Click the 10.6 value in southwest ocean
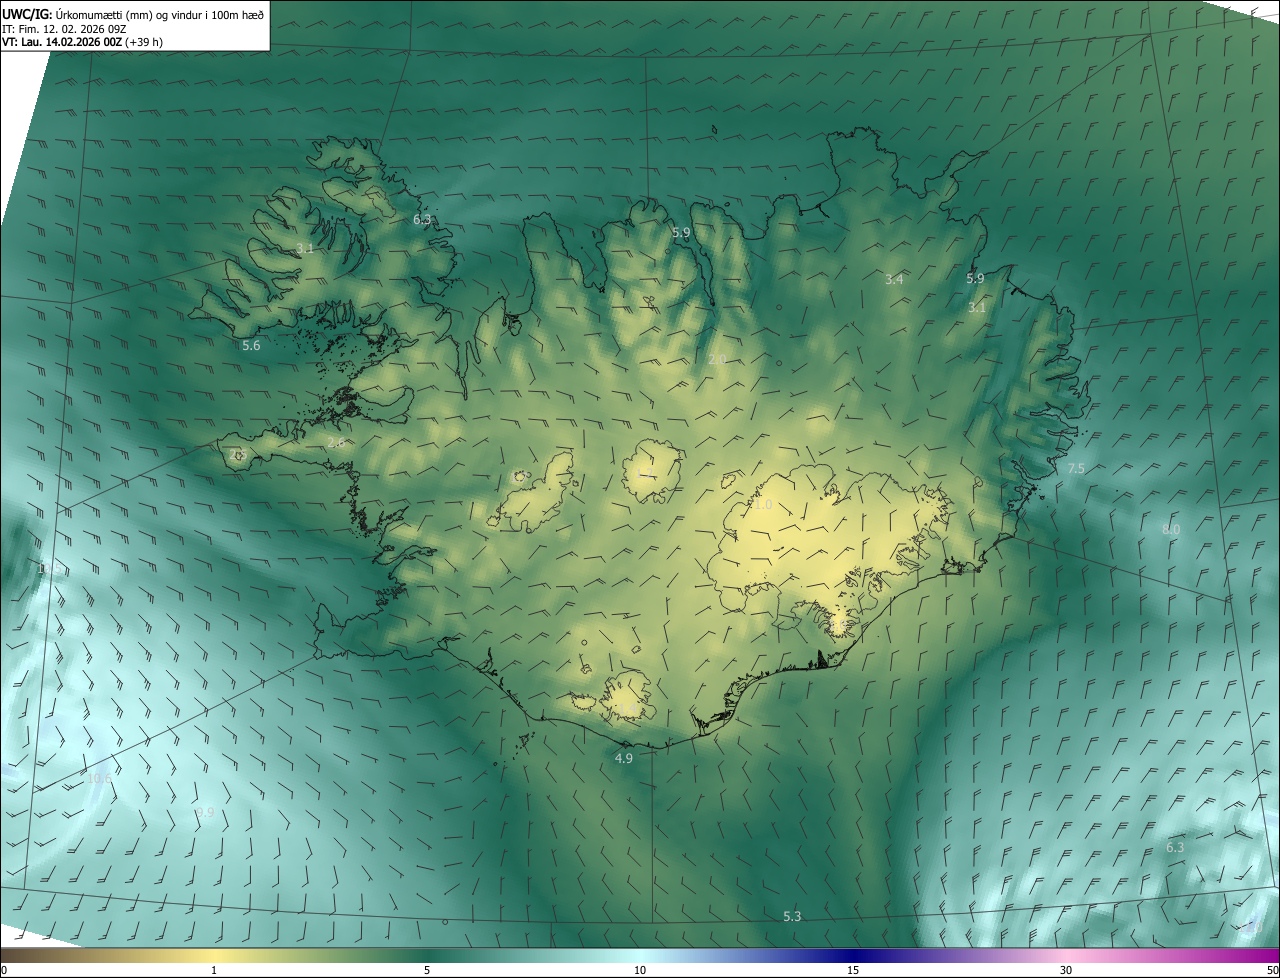Viewport: 1280px width, 978px height. click(x=99, y=778)
